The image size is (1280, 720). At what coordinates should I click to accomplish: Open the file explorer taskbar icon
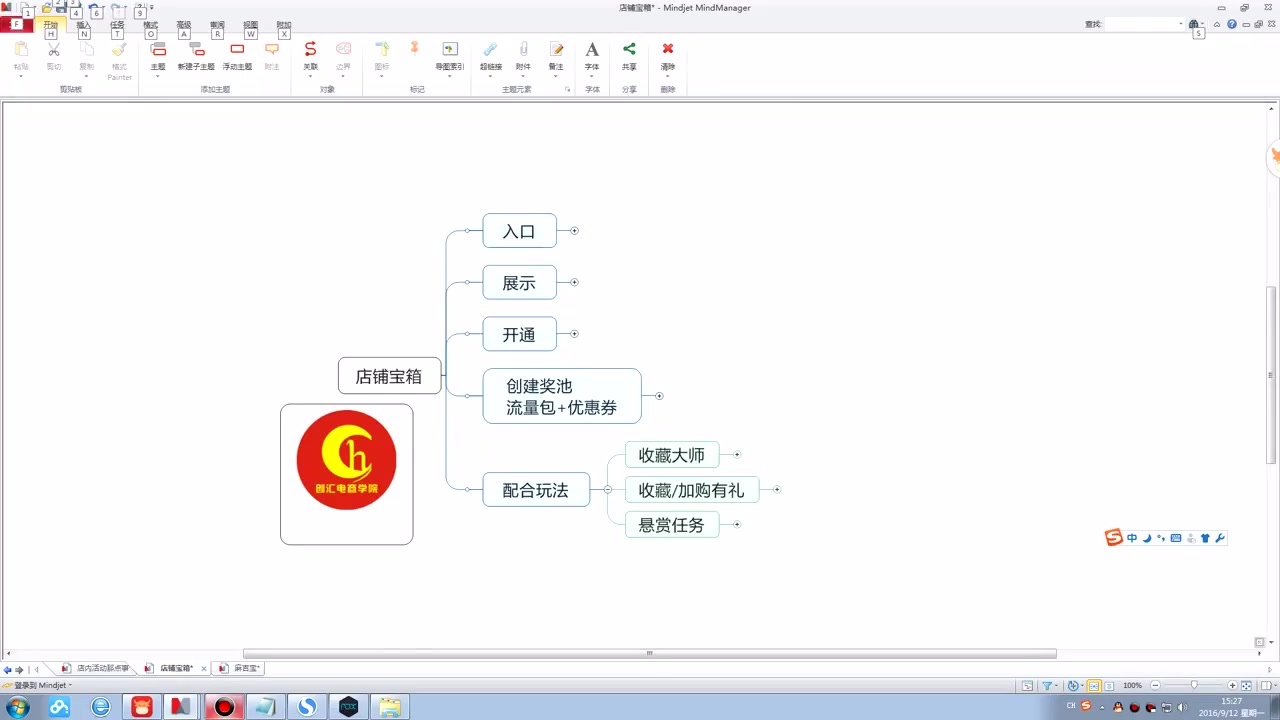(x=389, y=707)
